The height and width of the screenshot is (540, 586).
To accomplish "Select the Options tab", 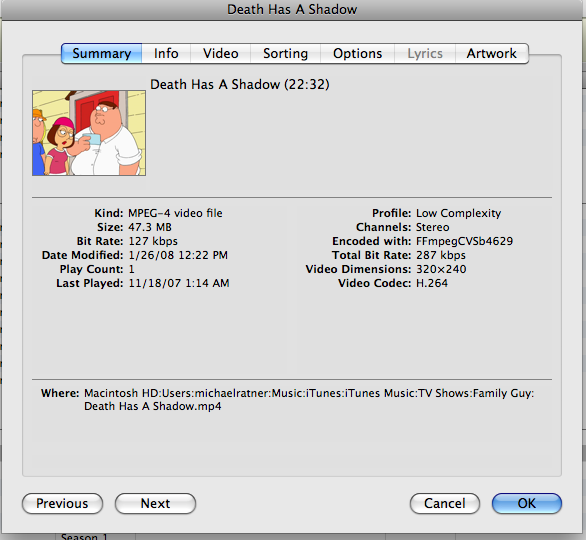I will point(357,53).
